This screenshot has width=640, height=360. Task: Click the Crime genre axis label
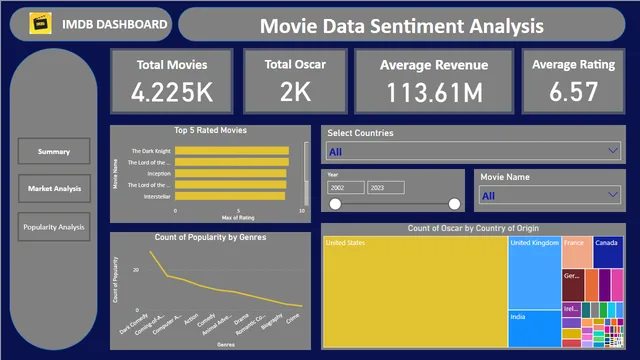click(293, 318)
